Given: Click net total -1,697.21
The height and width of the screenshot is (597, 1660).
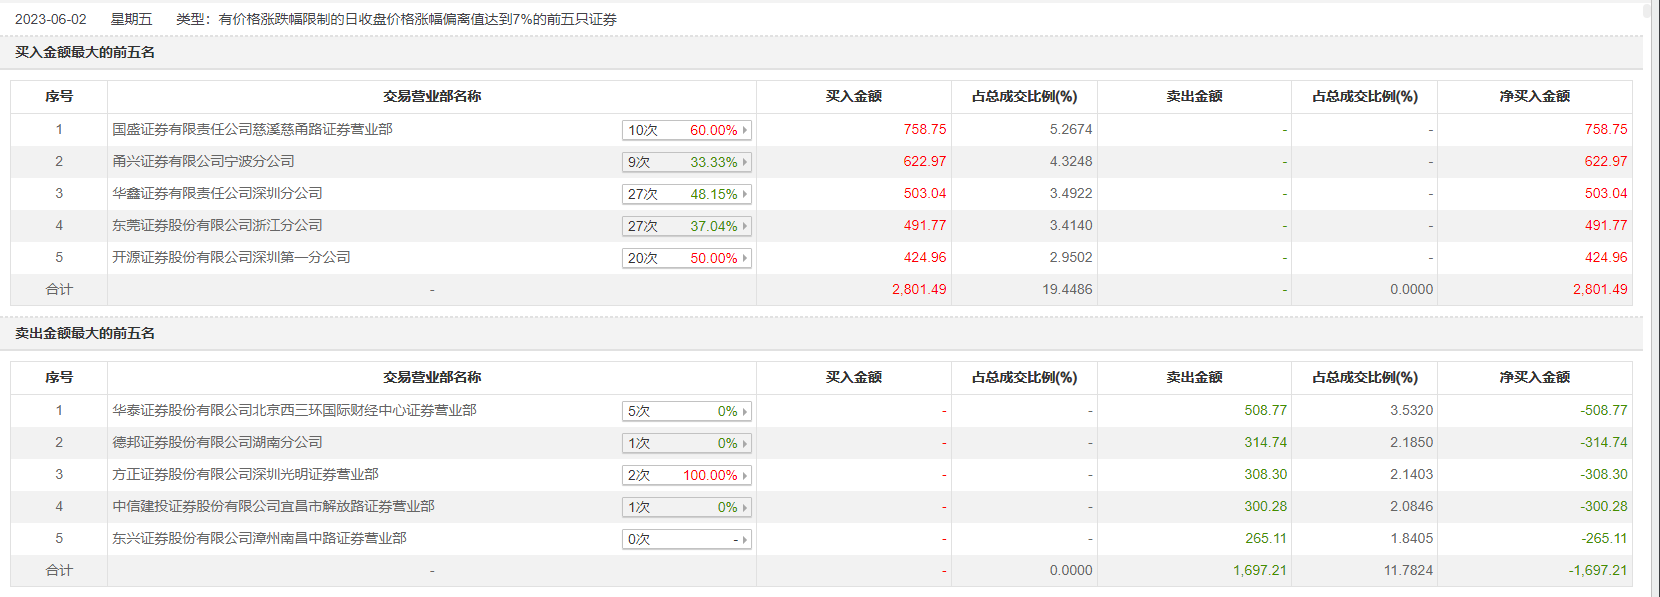Looking at the screenshot, I should pyautogui.click(x=1598, y=570).
